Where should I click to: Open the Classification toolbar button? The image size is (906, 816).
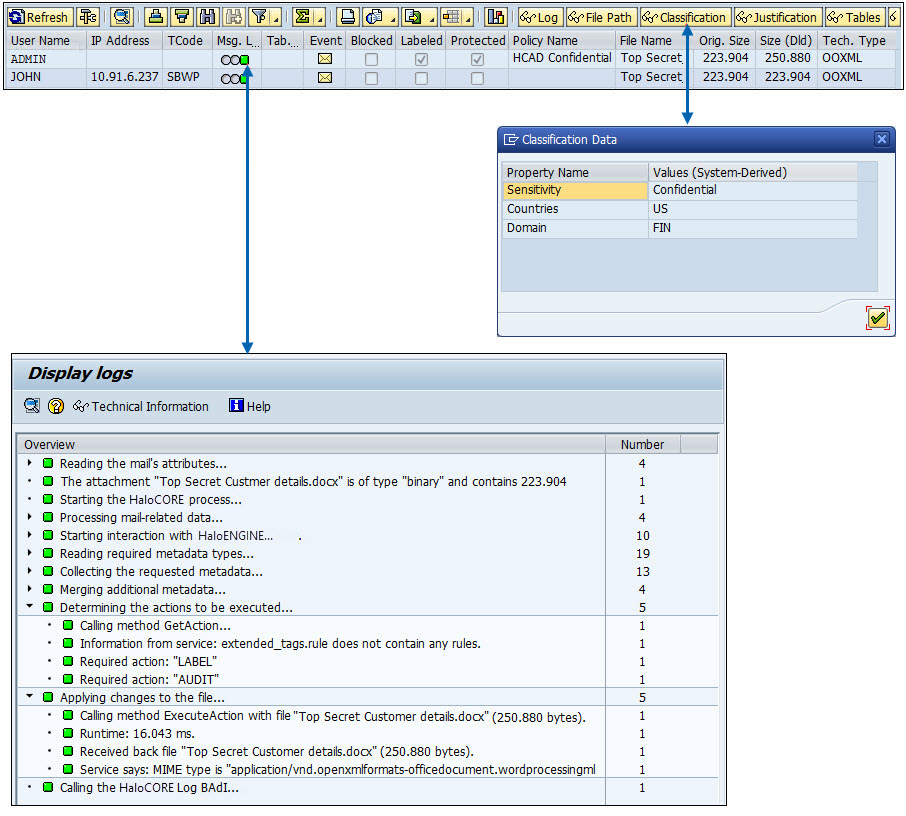(x=685, y=17)
